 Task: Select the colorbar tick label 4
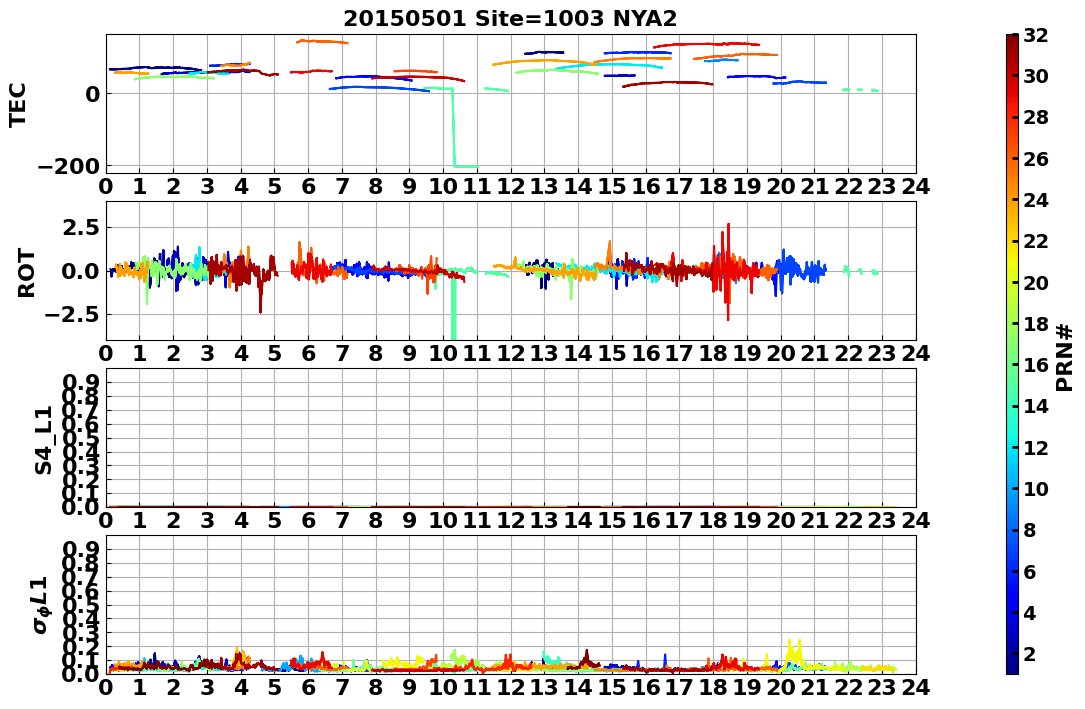point(1030,614)
